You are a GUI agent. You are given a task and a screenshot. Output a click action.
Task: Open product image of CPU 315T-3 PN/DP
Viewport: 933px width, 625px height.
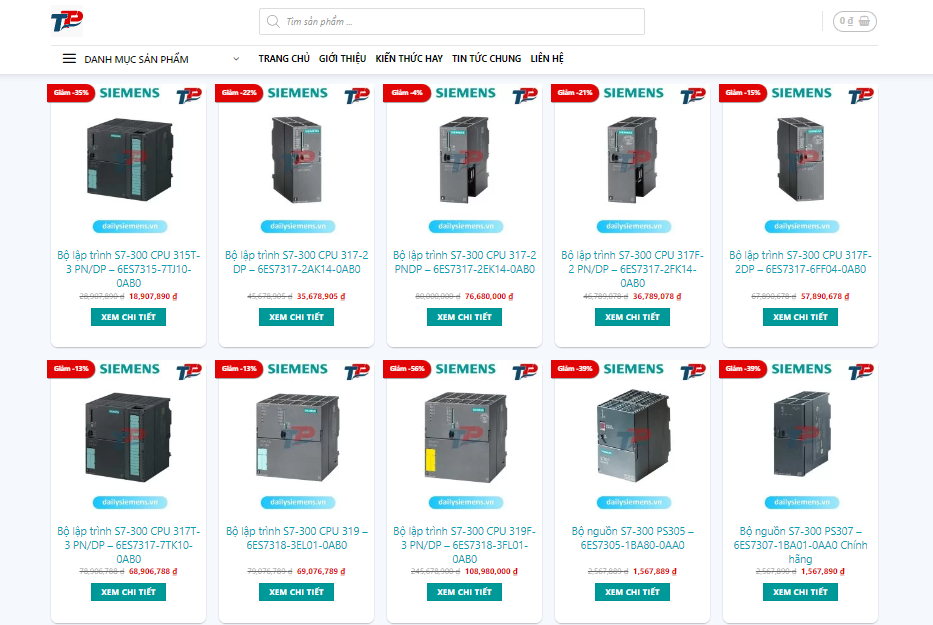129,161
